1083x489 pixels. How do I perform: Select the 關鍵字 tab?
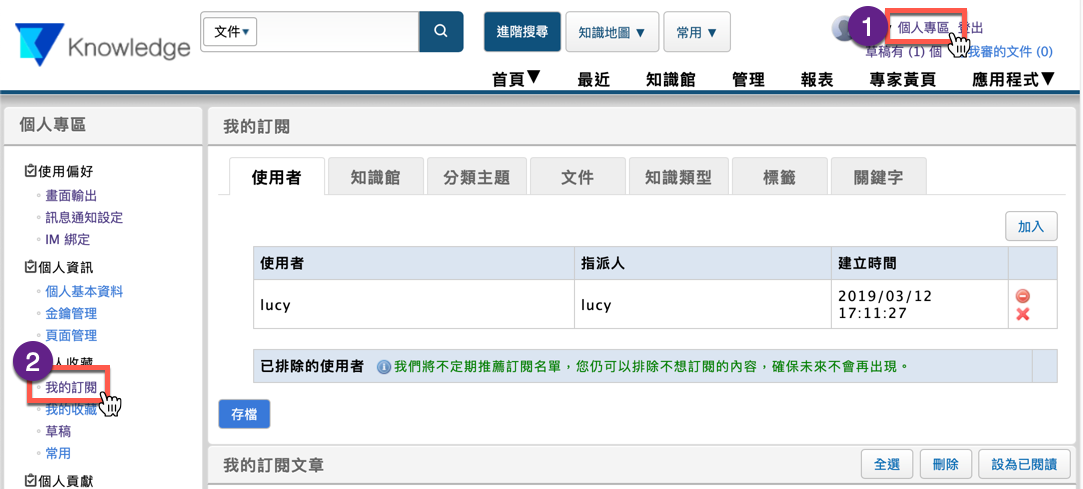(x=881, y=177)
